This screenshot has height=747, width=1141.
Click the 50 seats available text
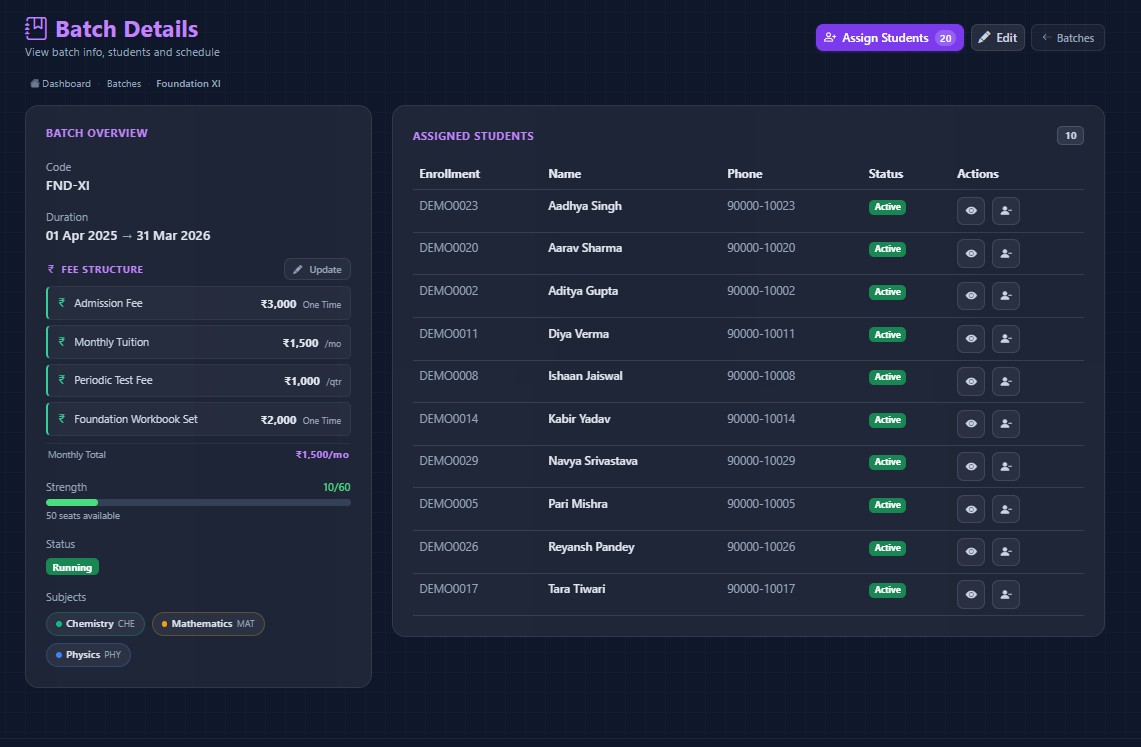point(83,516)
